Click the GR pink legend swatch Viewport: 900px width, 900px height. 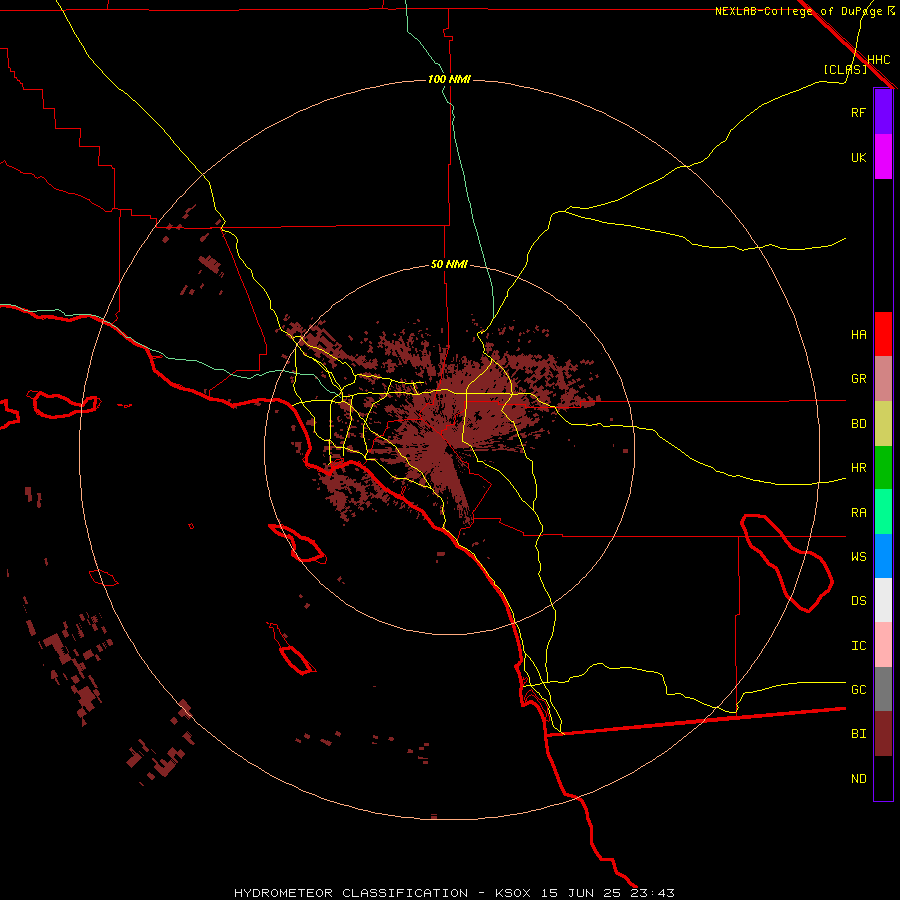click(883, 379)
